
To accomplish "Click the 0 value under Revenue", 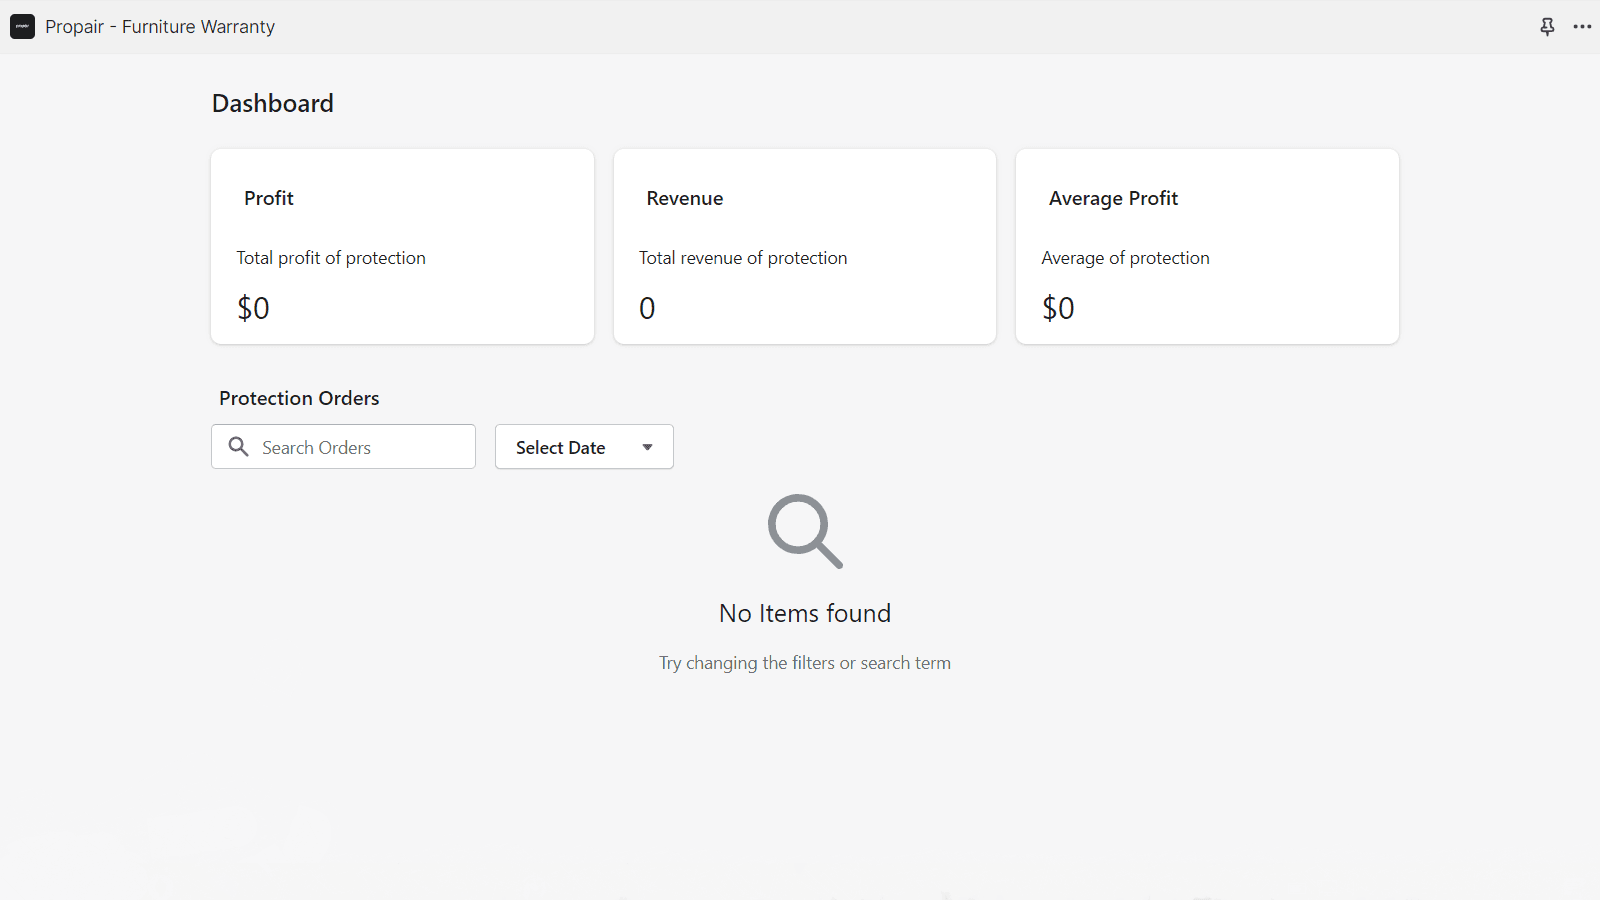I will (646, 308).
